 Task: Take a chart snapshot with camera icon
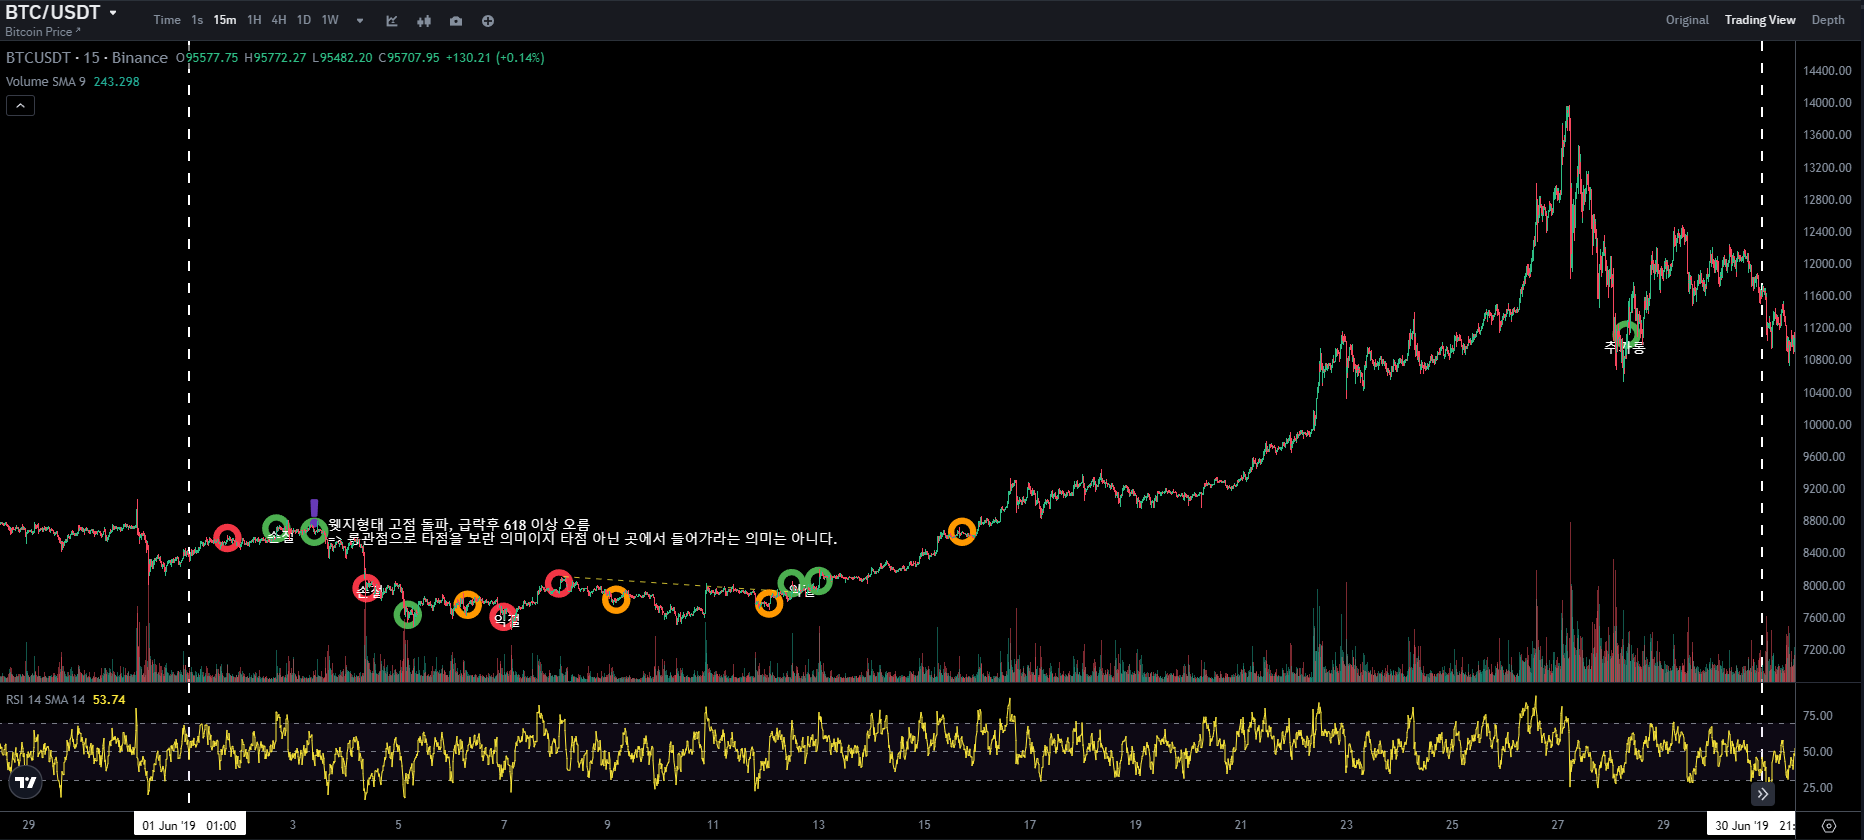pyautogui.click(x=456, y=21)
